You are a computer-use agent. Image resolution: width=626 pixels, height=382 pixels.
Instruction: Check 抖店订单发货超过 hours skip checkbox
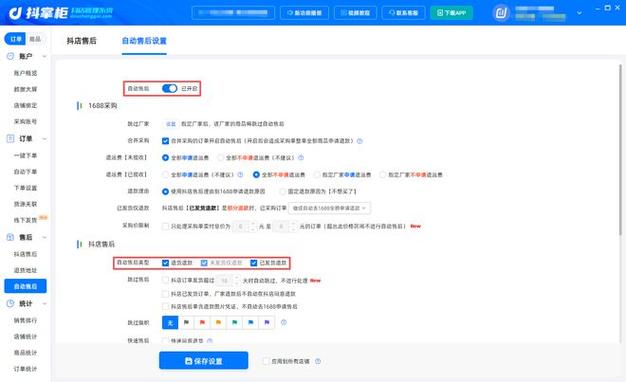pyautogui.click(x=165, y=281)
